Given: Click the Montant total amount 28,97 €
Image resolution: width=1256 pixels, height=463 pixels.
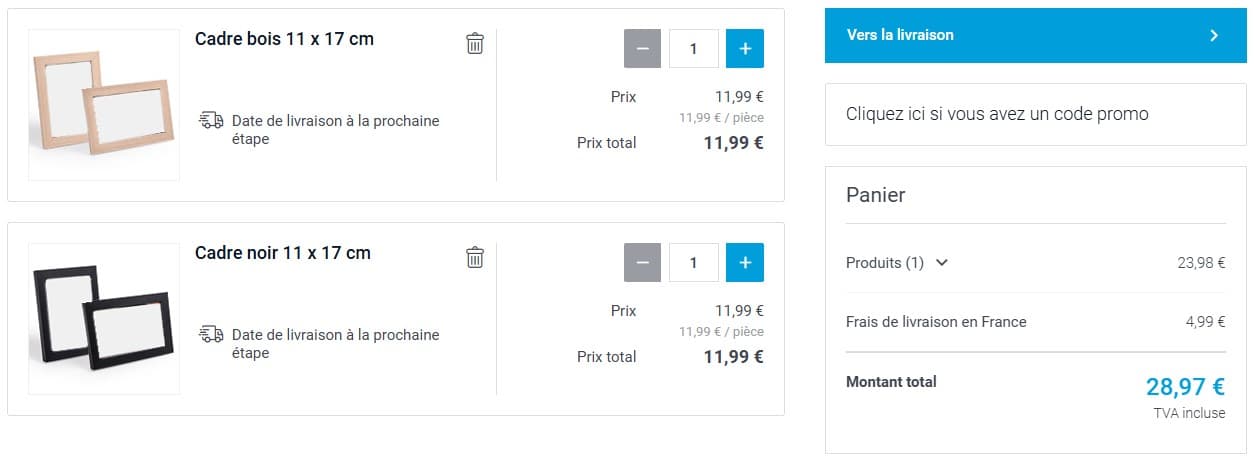Looking at the screenshot, I should click(1185, 387).
